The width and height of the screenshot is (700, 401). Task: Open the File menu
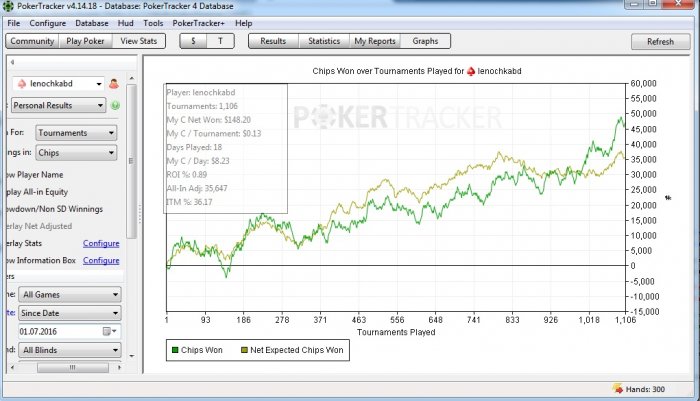[x=13, y=23]
